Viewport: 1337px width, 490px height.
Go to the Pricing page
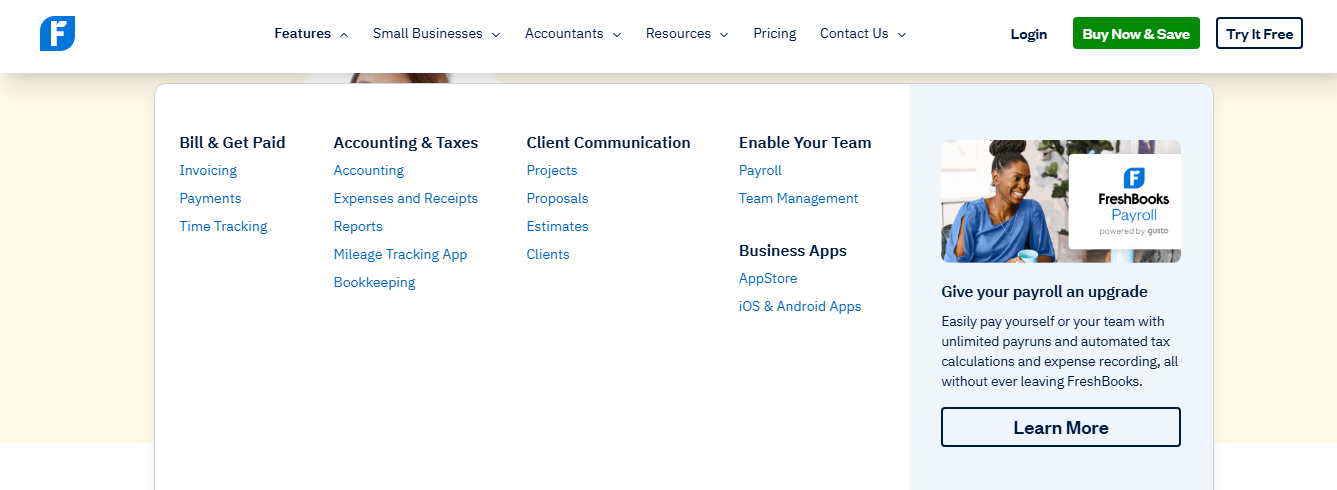point(775,34)
